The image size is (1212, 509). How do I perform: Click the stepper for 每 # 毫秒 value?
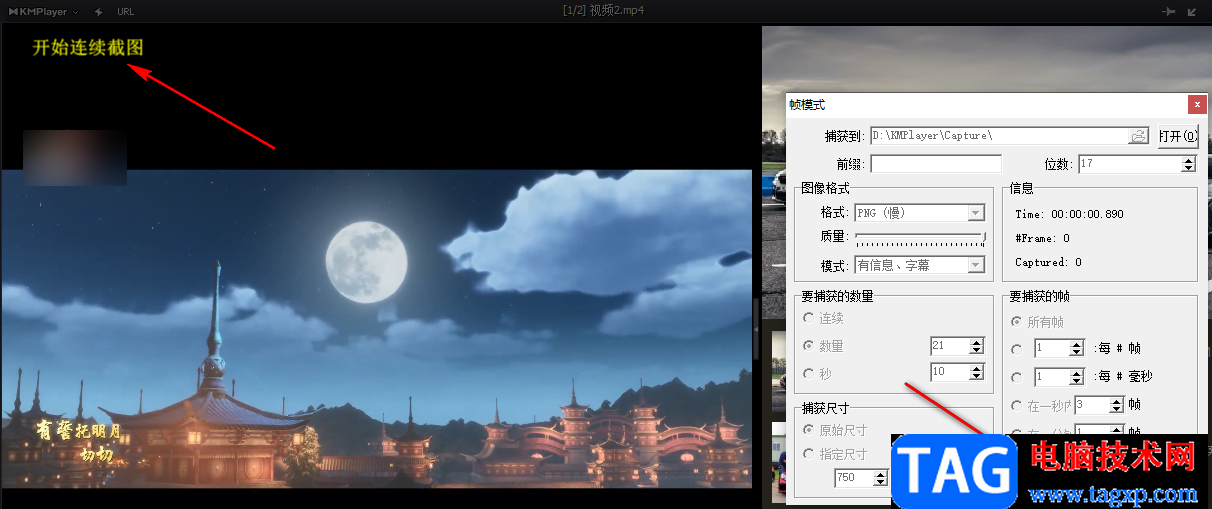(x=1077, y=378)
